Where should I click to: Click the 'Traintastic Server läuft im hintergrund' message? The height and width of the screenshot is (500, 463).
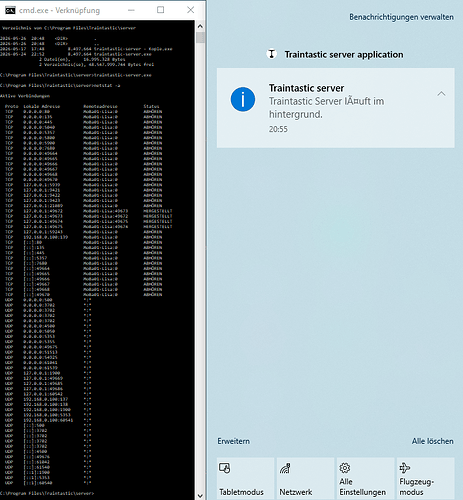point(326,107)
